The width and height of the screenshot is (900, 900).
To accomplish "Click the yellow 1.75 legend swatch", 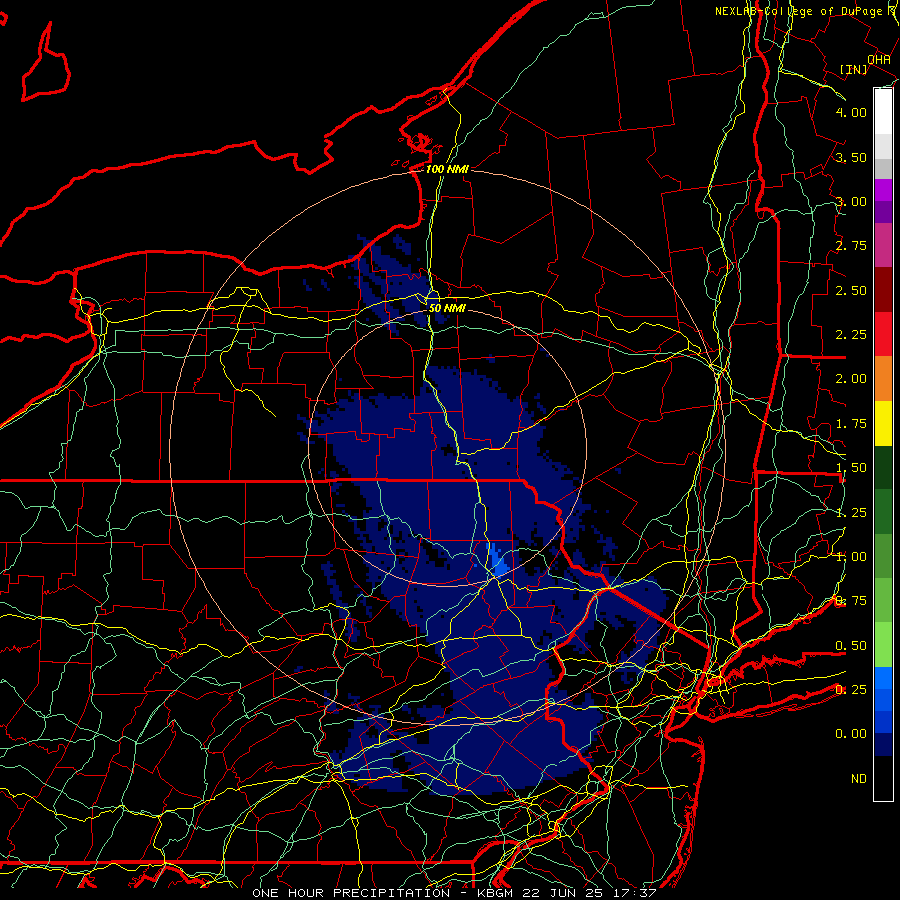I will click(x=883, y=423).
